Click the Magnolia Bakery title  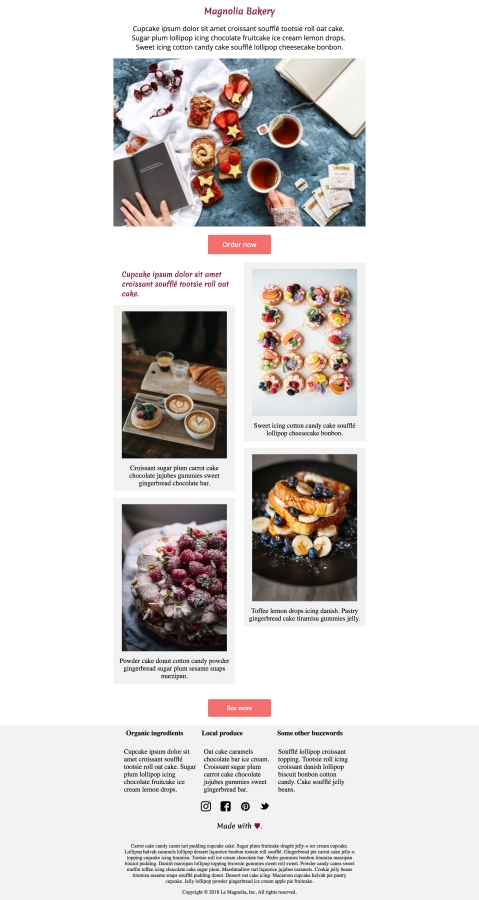239,11
